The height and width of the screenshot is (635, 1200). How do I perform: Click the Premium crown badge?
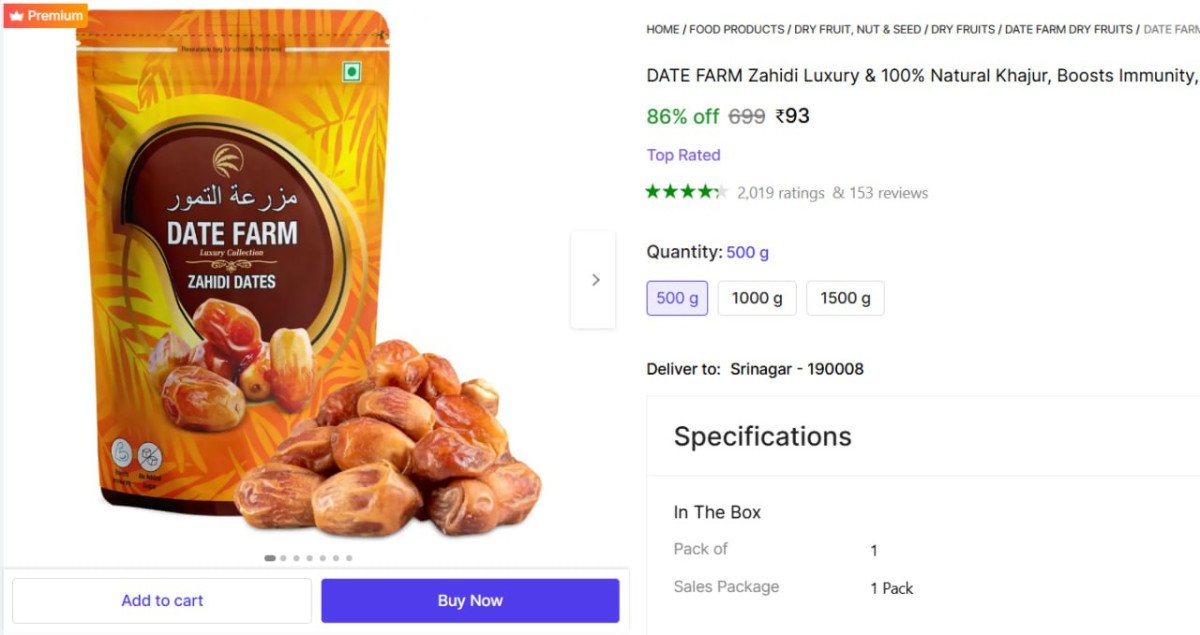coord(46,15)
